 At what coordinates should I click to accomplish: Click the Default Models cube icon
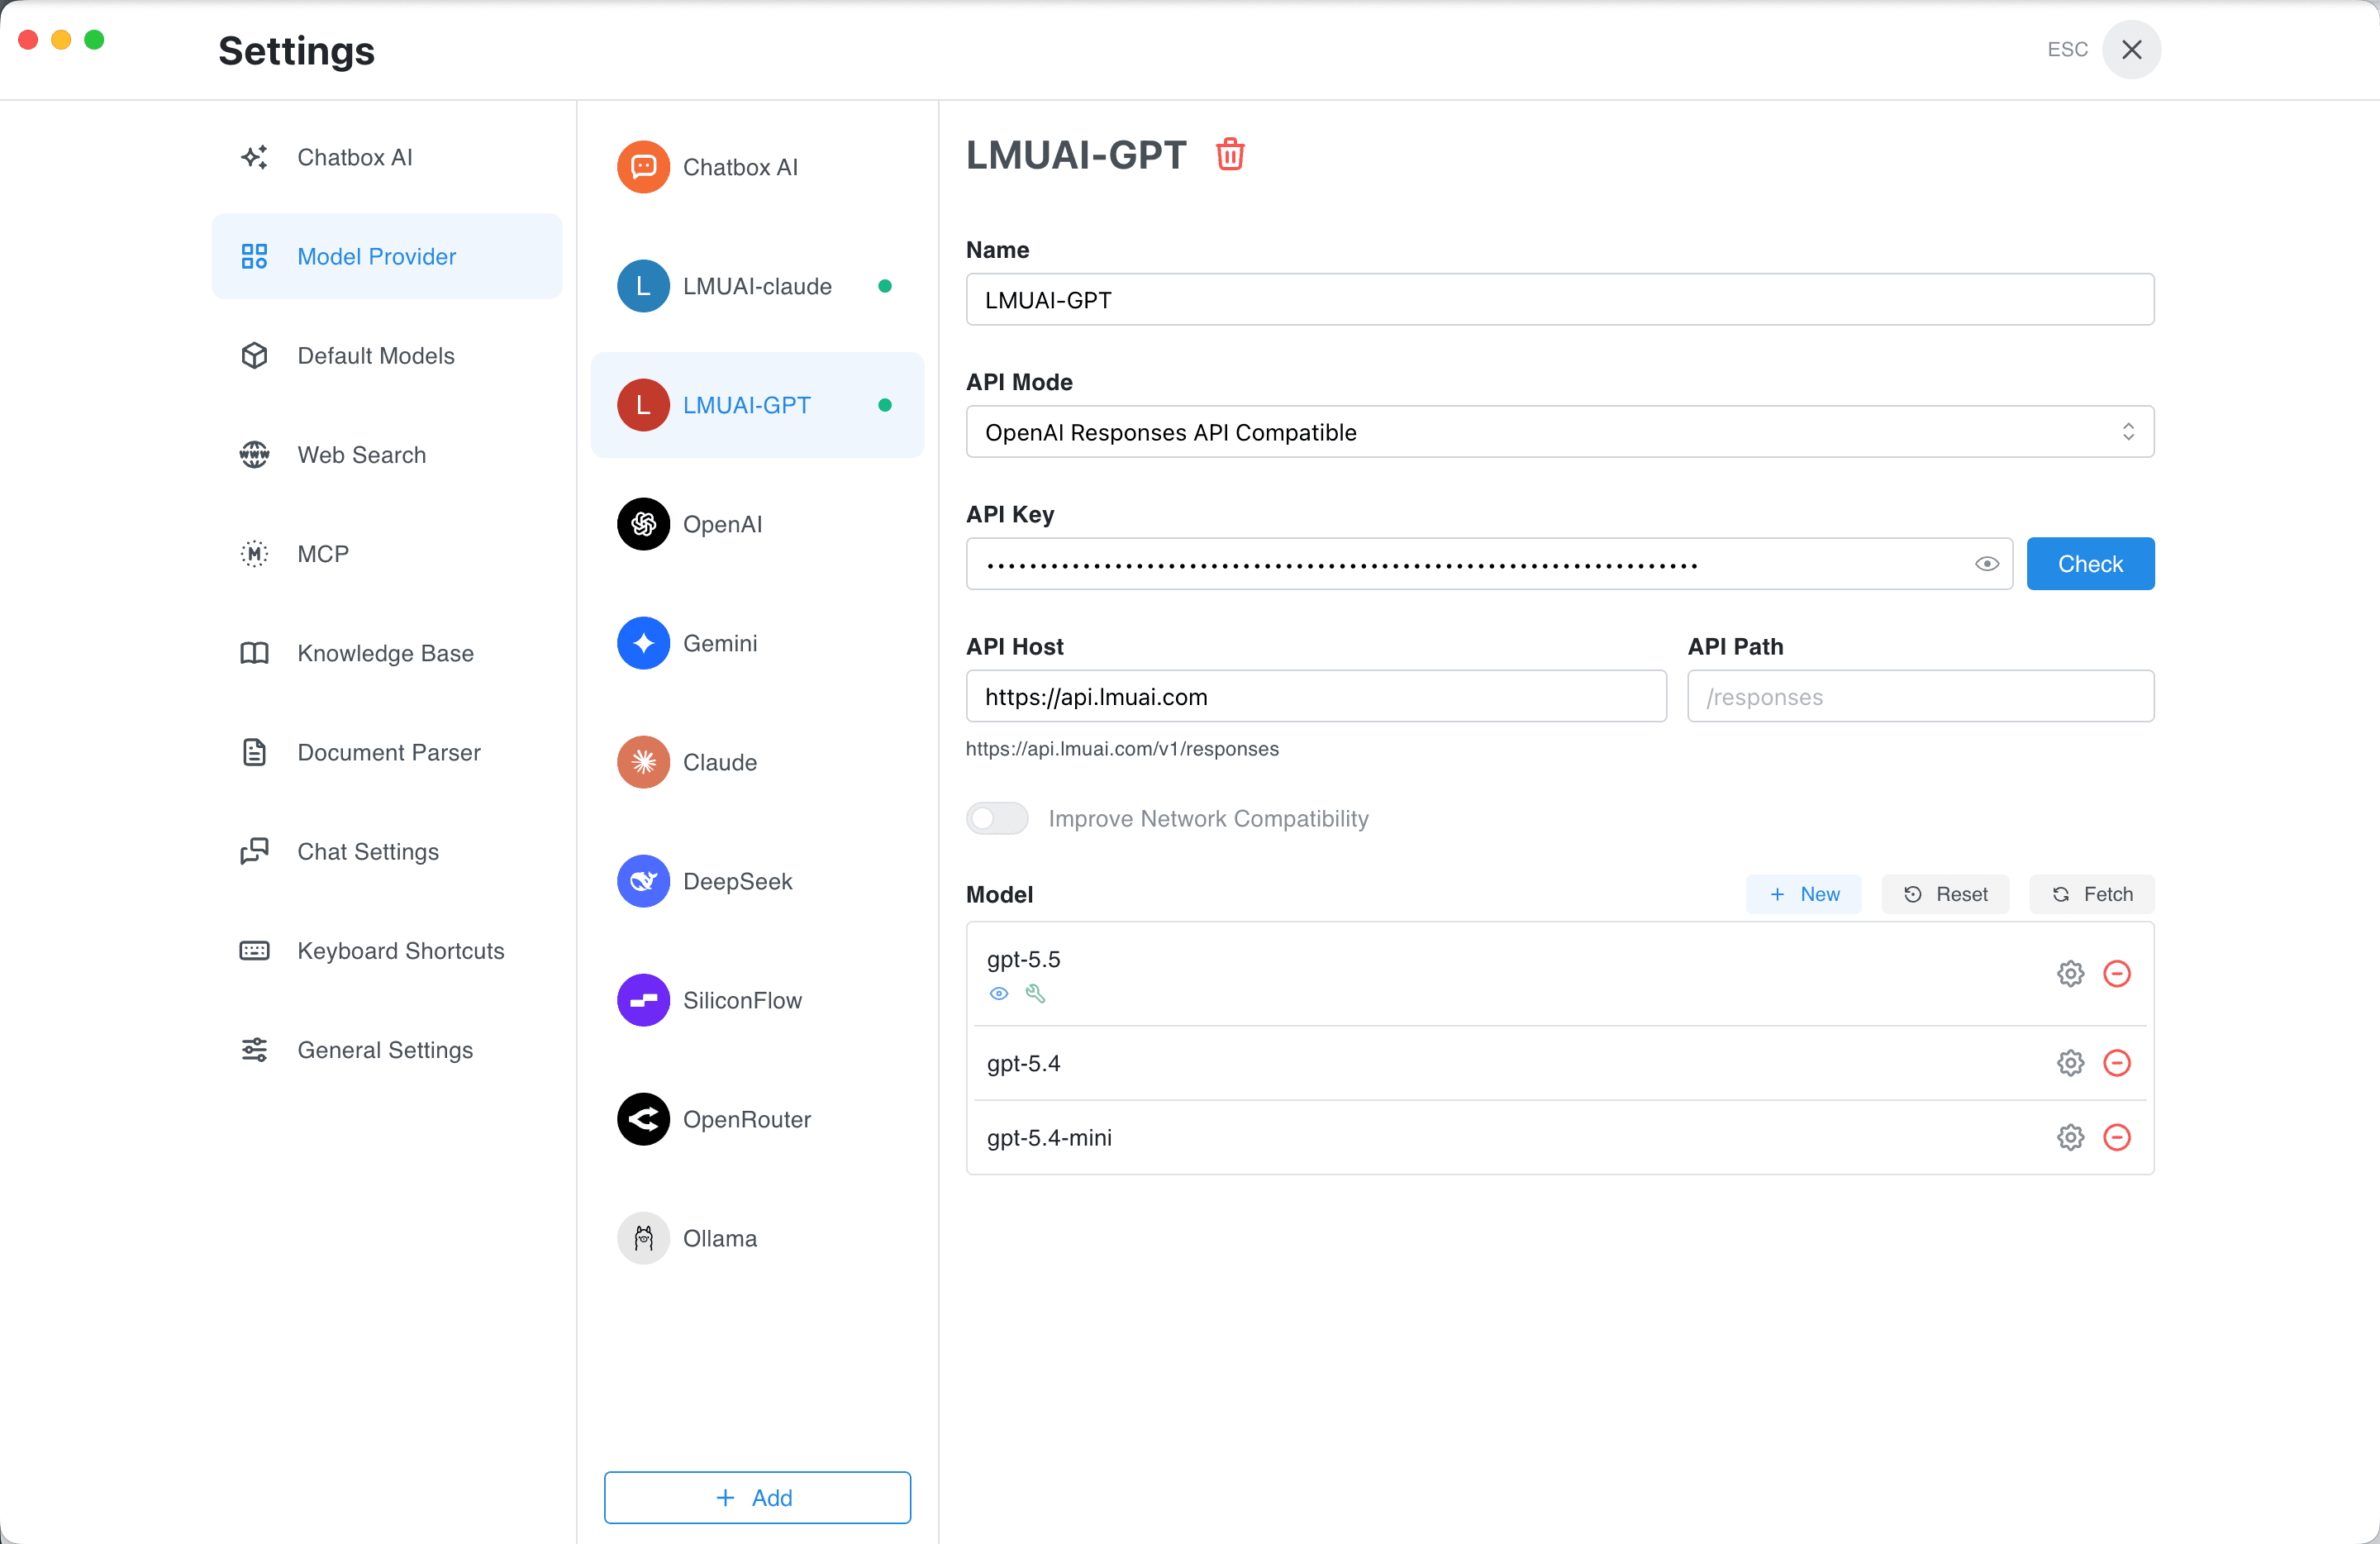(254, 356)
